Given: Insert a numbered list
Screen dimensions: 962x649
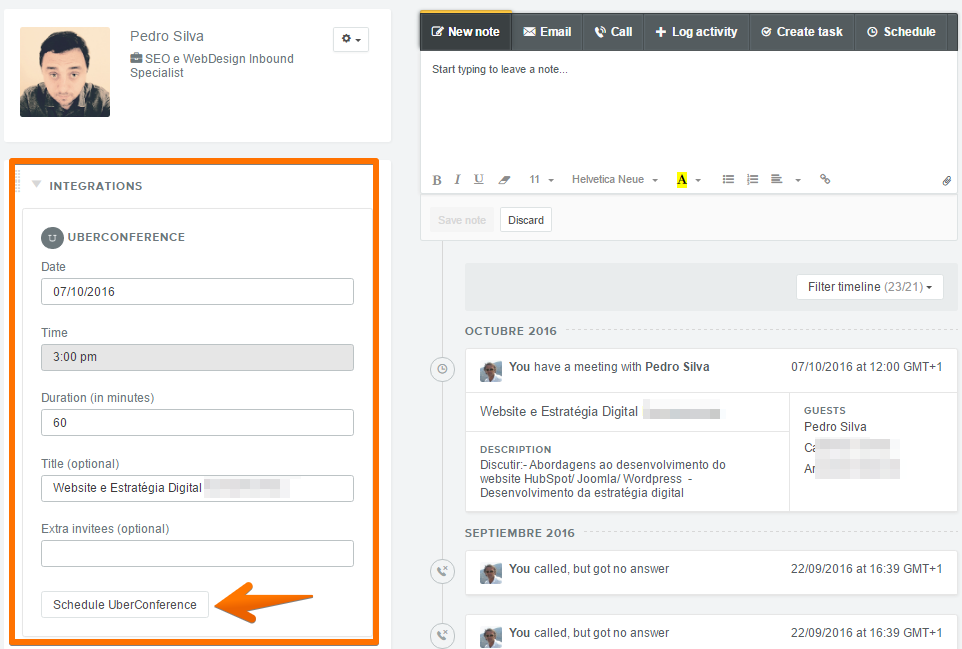Looking at the screenshot, I should coord(752,180).
